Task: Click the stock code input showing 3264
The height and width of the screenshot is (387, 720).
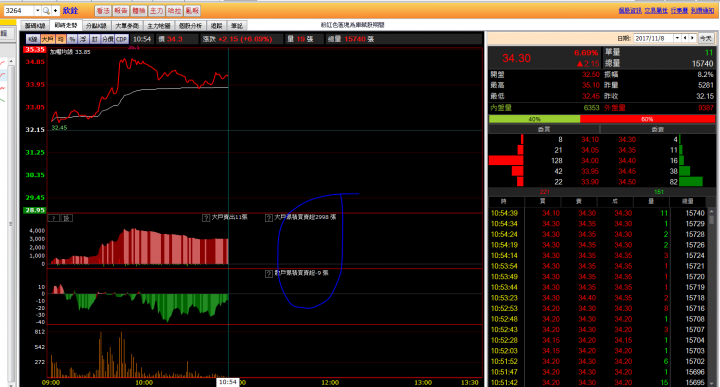Action: pos(19,11)
